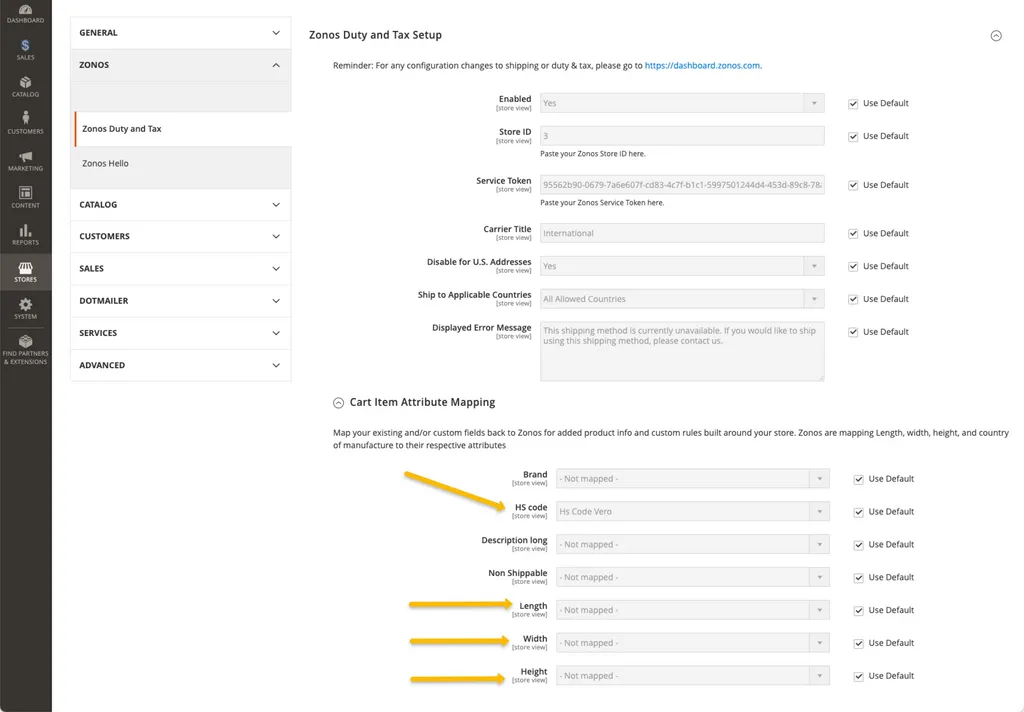Toggle Use Default for Brand mapping
The height and width of the screenshot is (712, 1024).
click(x=858, y=479)
